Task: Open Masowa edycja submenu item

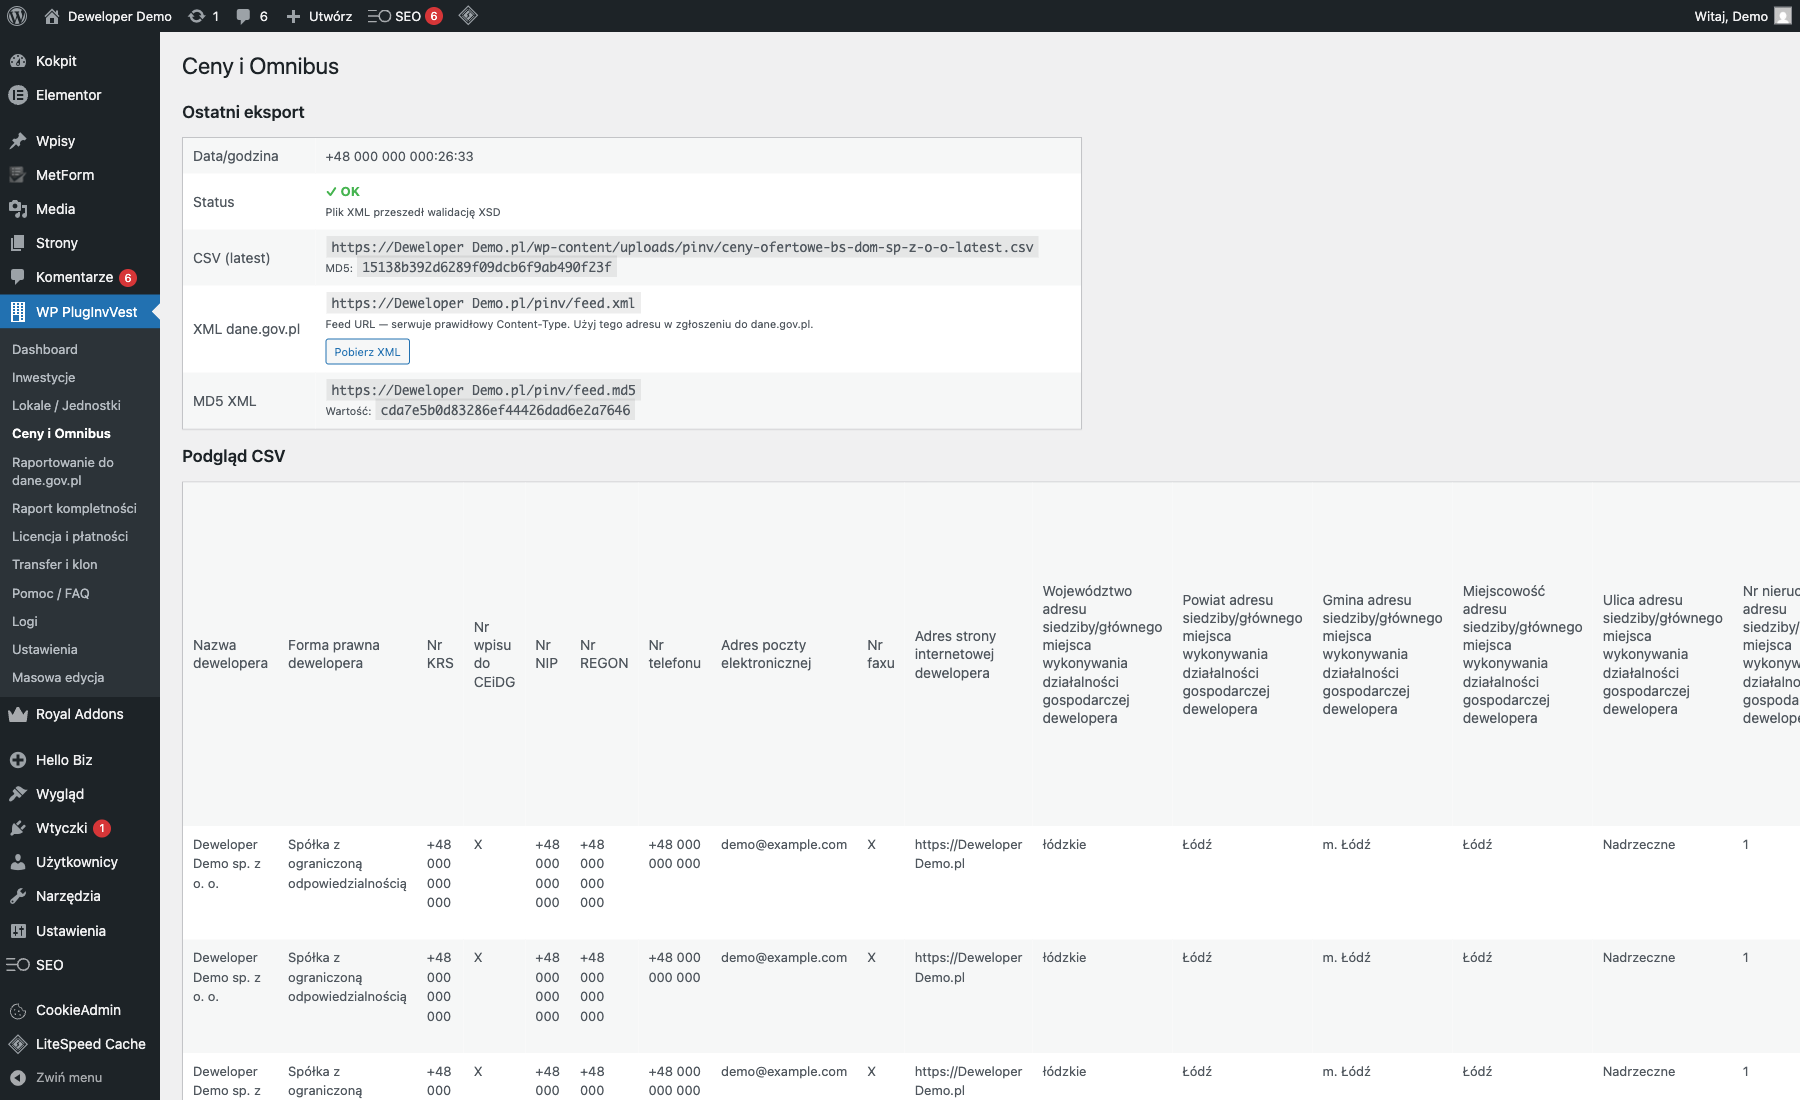Action: [58, 677]
